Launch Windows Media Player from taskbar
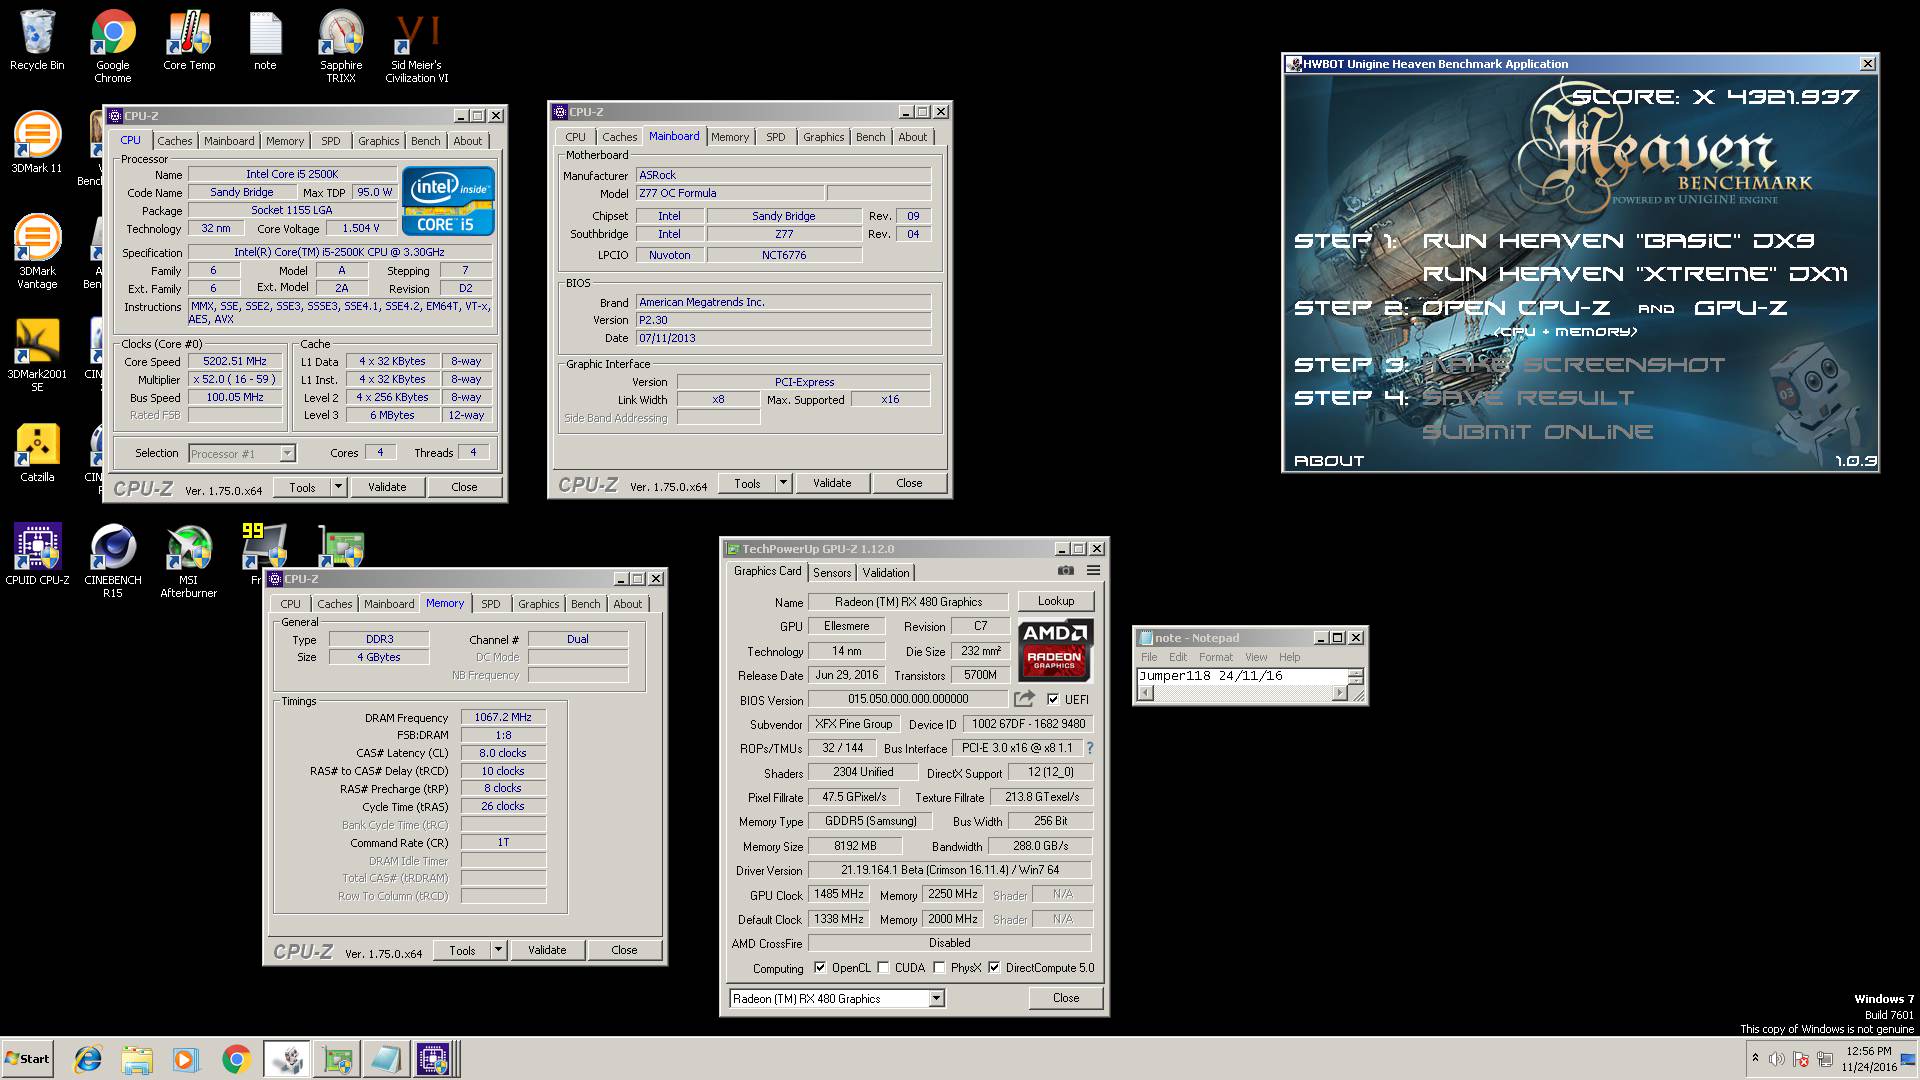The height and width of the screenshot is (1080, 1920). coord(186,1059)
